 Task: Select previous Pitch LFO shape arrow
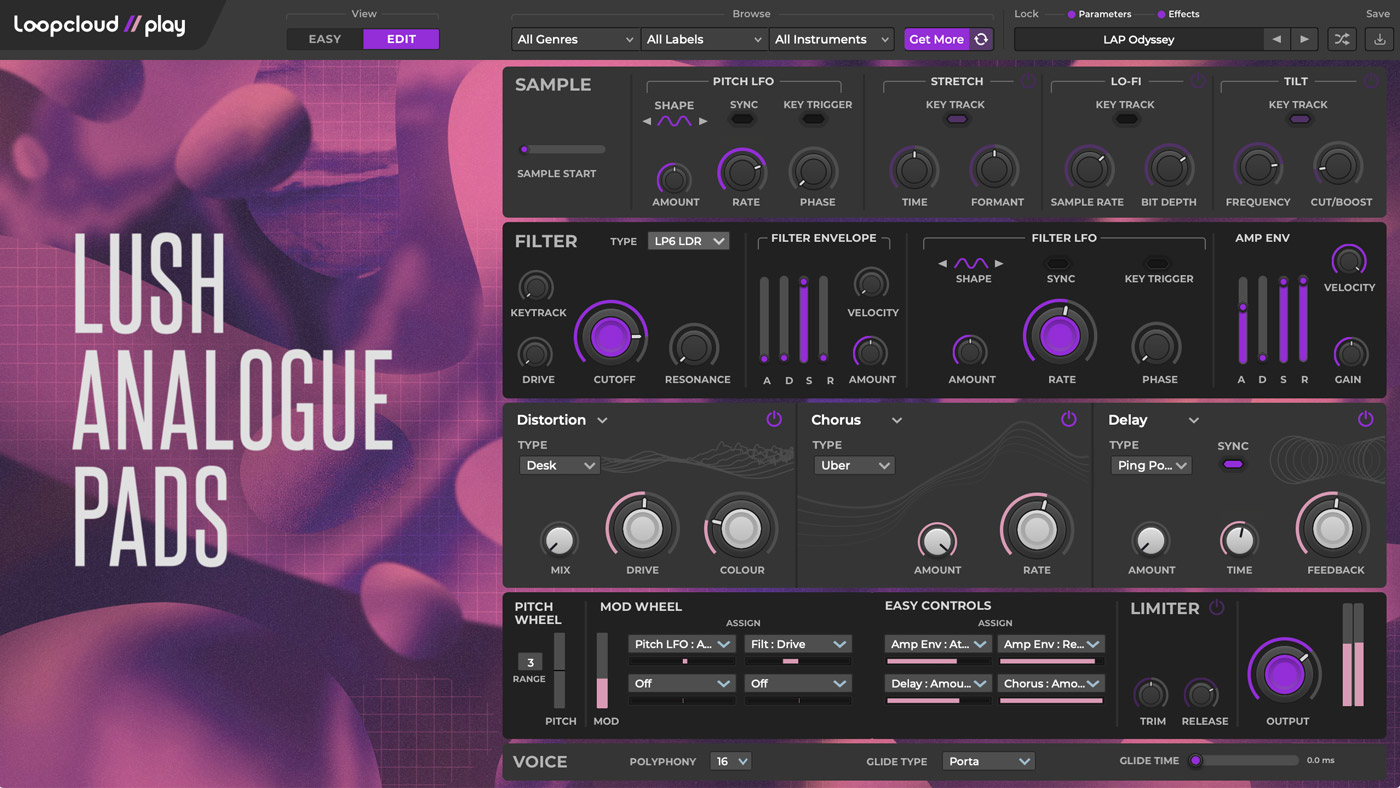click(646, 121)
